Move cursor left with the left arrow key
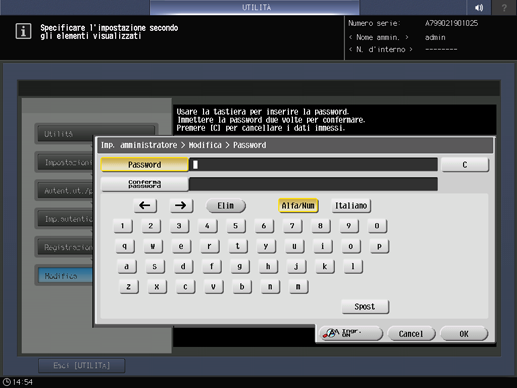The width and height of the screenshot is (517, 388). point(145,205)
